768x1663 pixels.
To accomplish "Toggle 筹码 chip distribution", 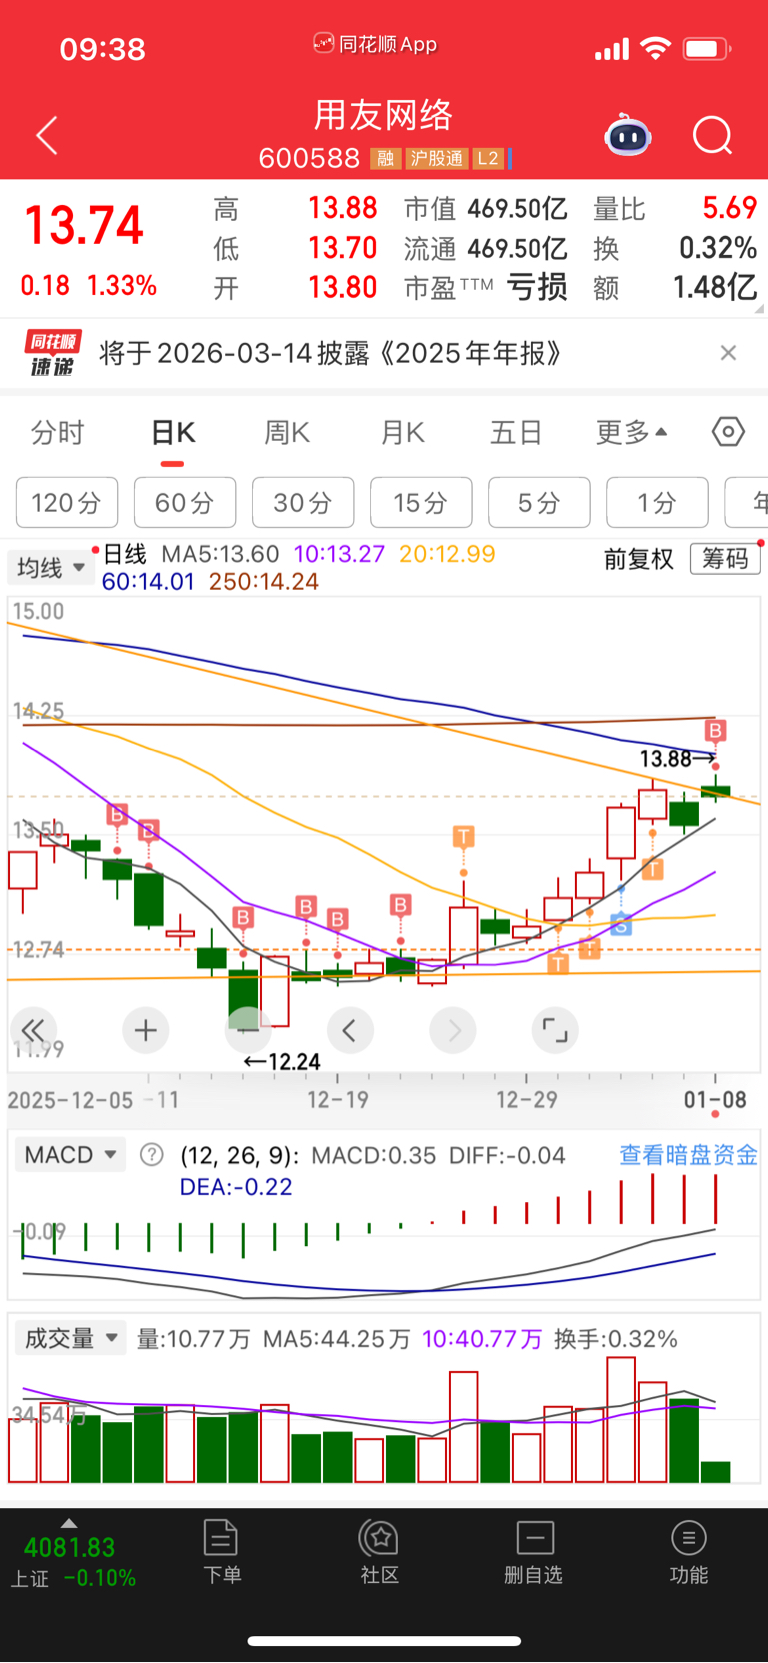I will [725, 559].
